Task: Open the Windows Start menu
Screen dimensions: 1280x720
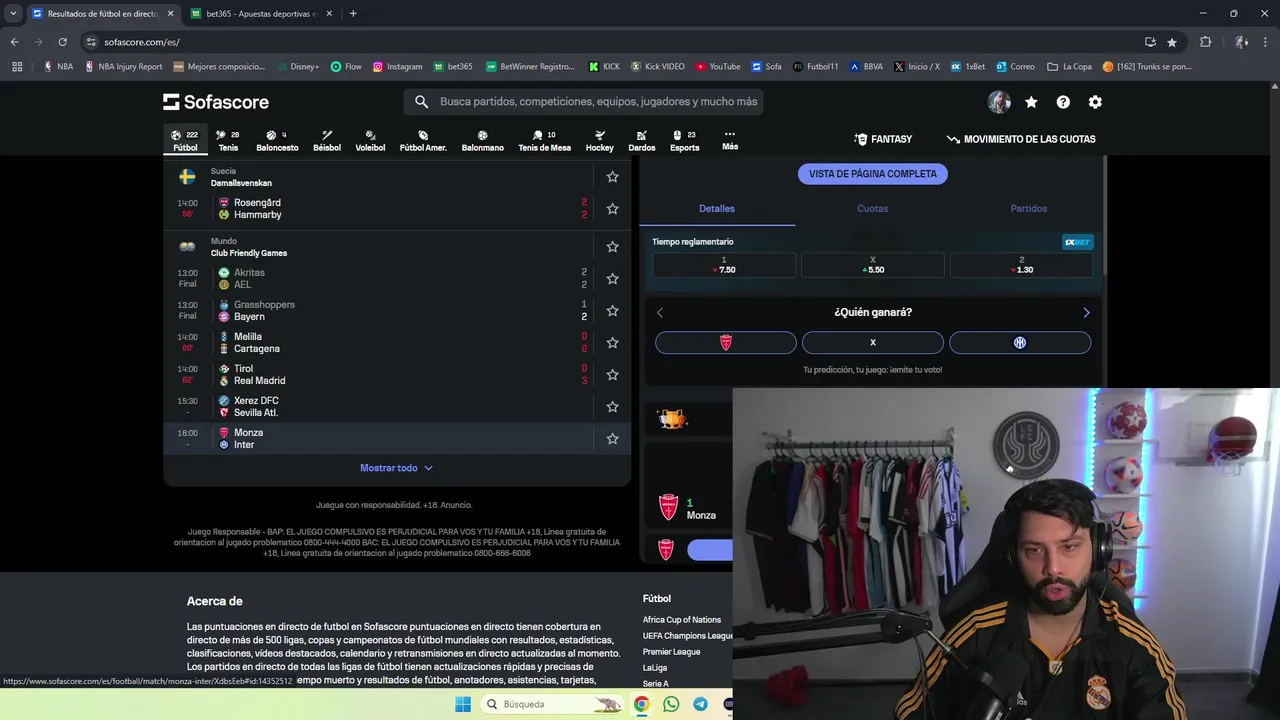Action: pyautogui.click(x=463, y=704)
